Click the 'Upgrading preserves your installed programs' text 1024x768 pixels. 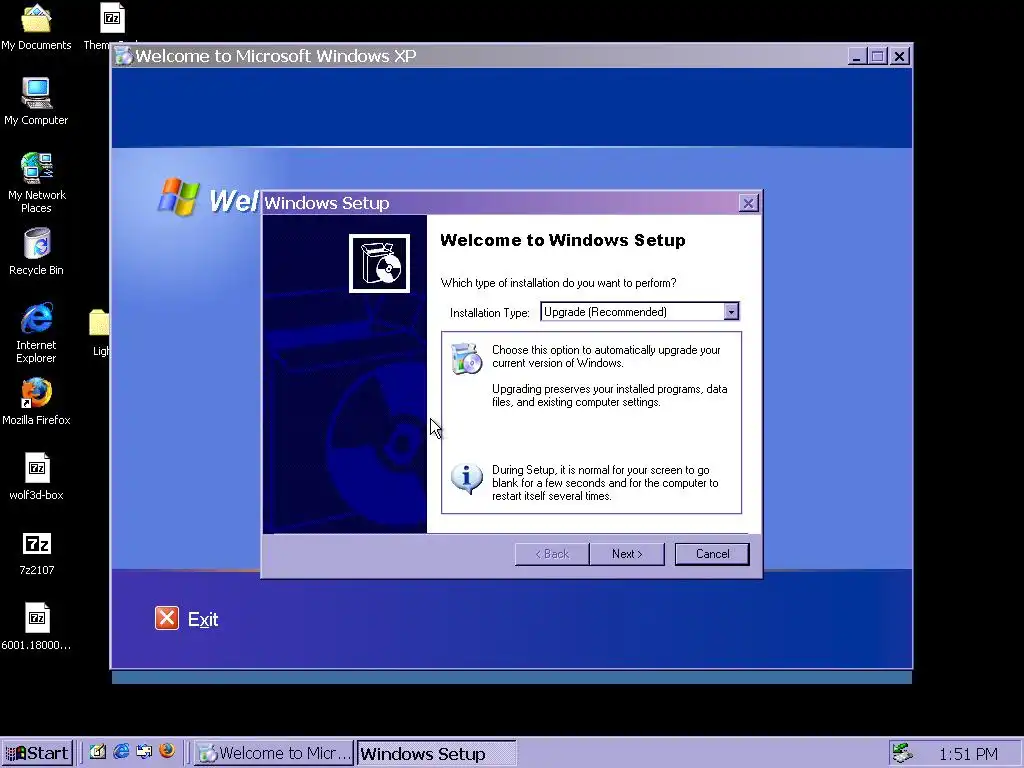pyautogui.click(x=609, y=395)
